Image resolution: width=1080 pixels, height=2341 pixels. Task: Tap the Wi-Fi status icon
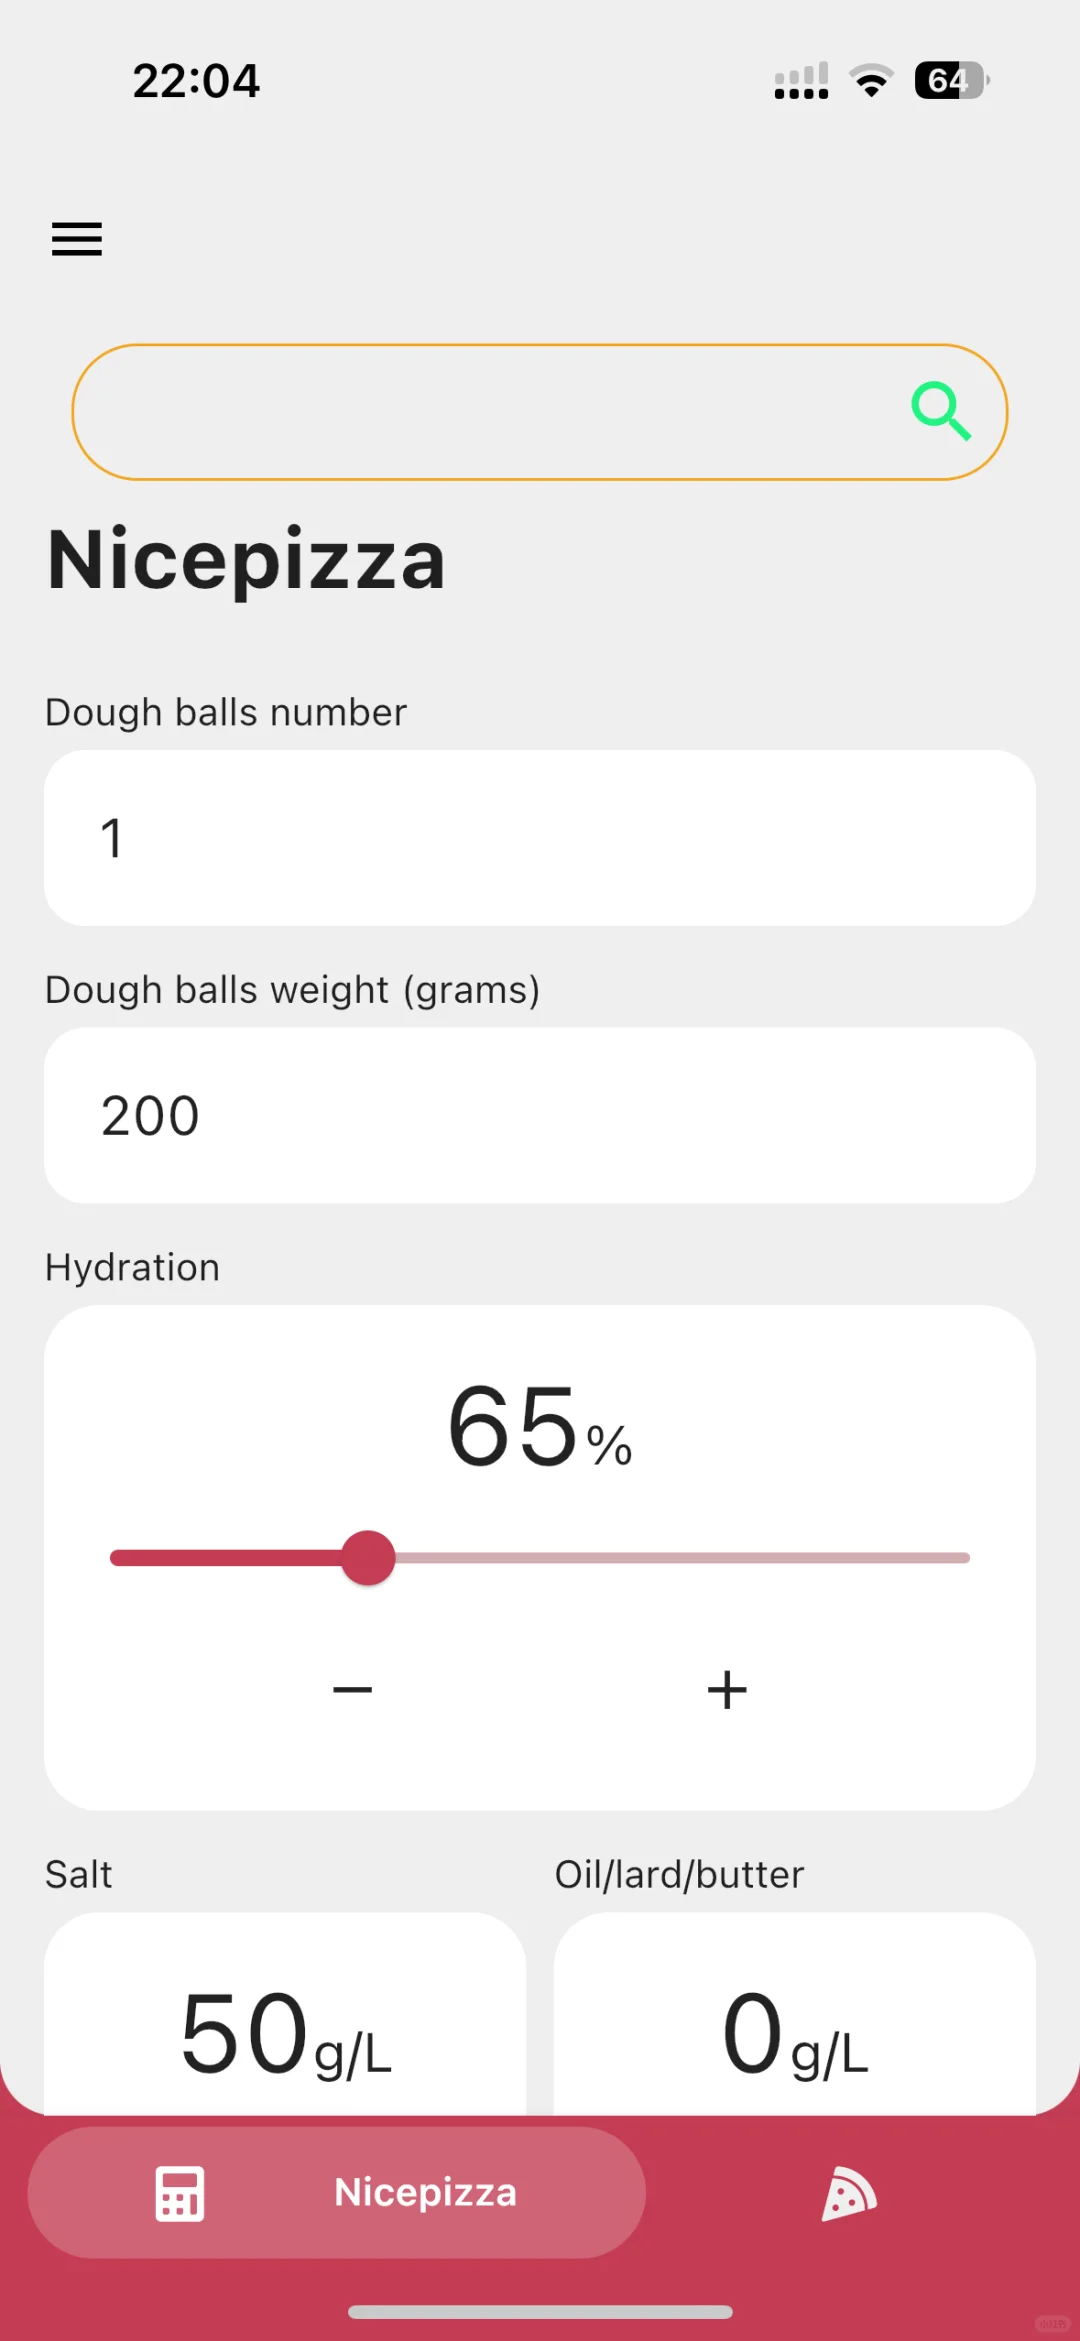(x=871, y=81)
